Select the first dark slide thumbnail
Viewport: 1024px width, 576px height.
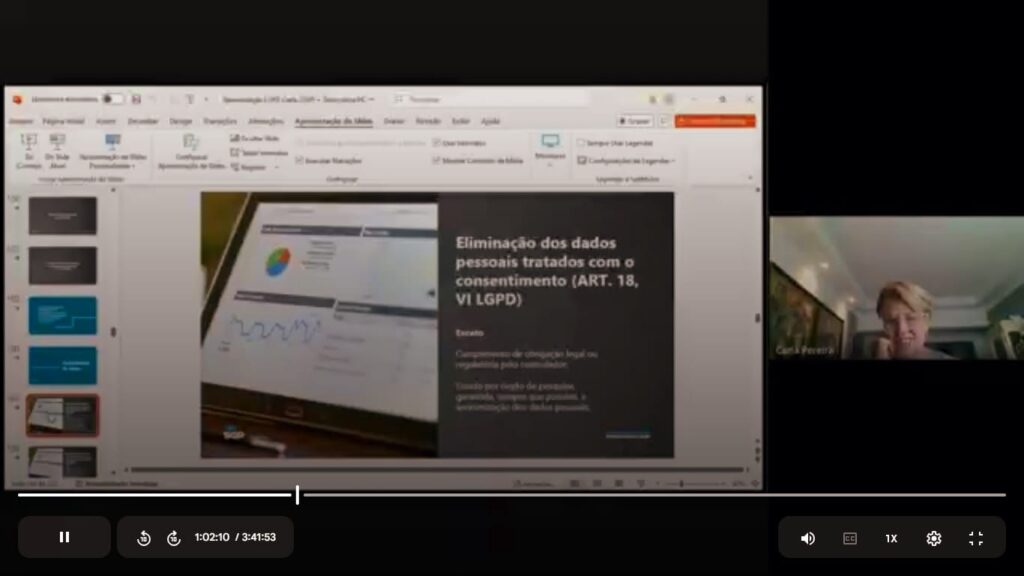point(63,216)
